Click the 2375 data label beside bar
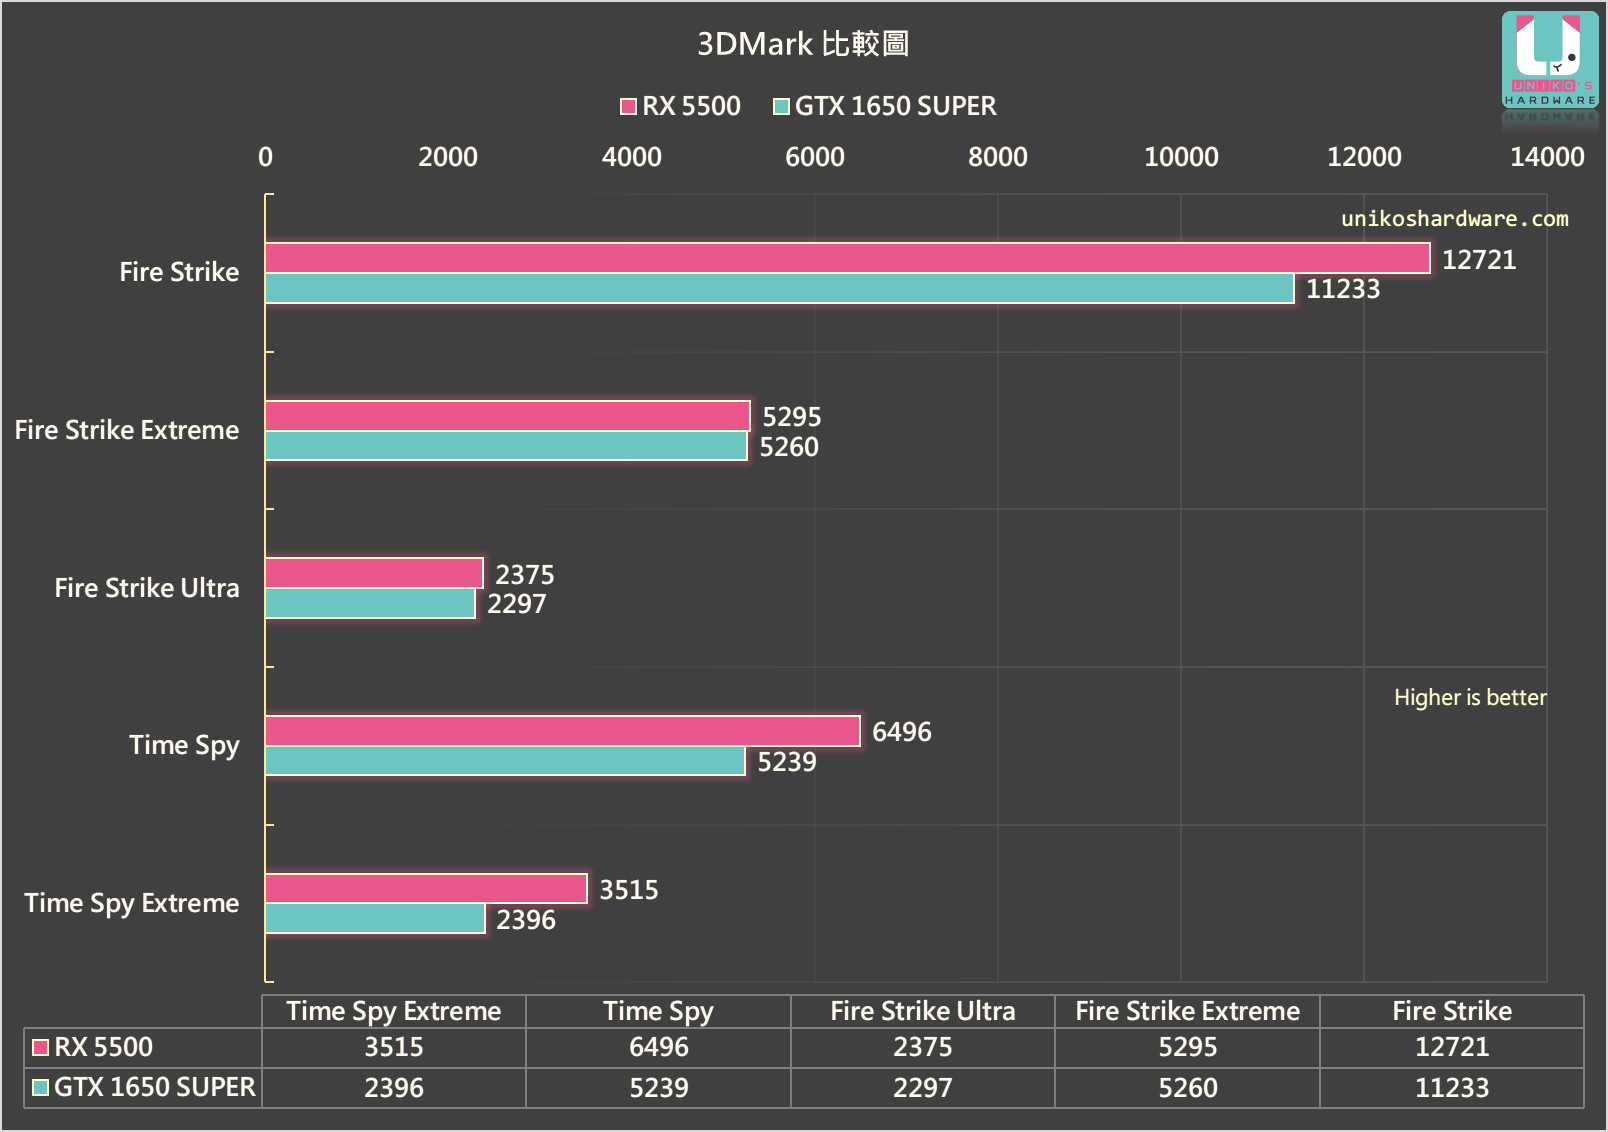 [525, 575]
